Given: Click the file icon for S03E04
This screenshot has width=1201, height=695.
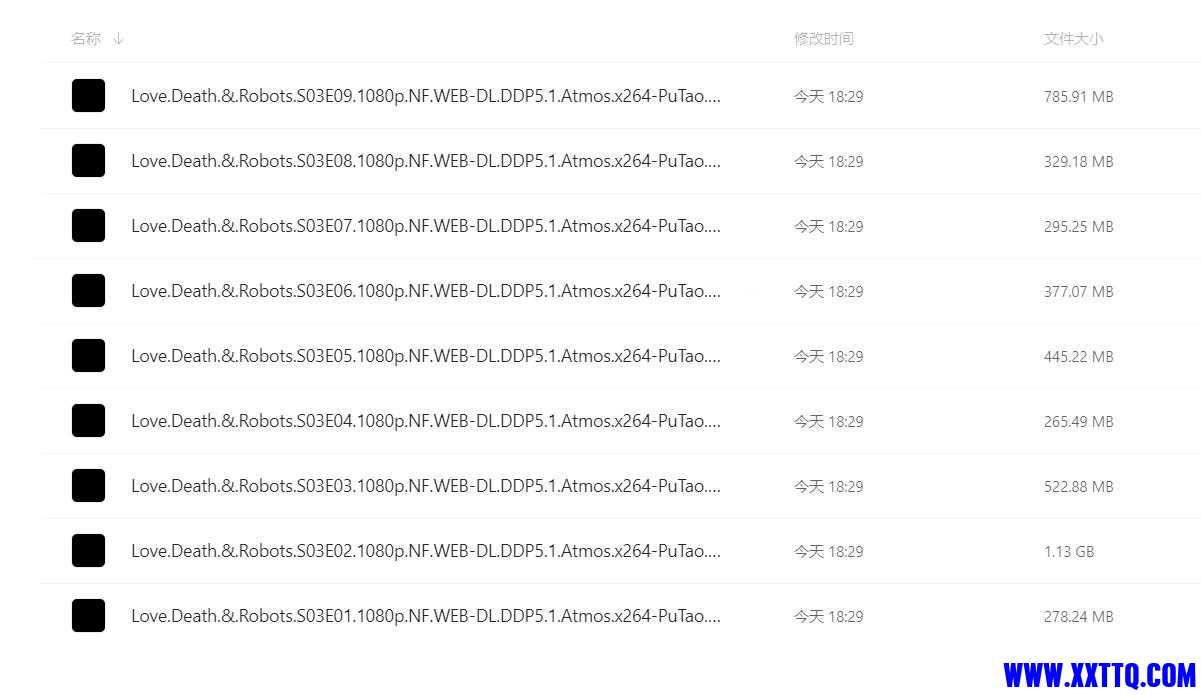Looking at the screenshot, I should point(88,421).
